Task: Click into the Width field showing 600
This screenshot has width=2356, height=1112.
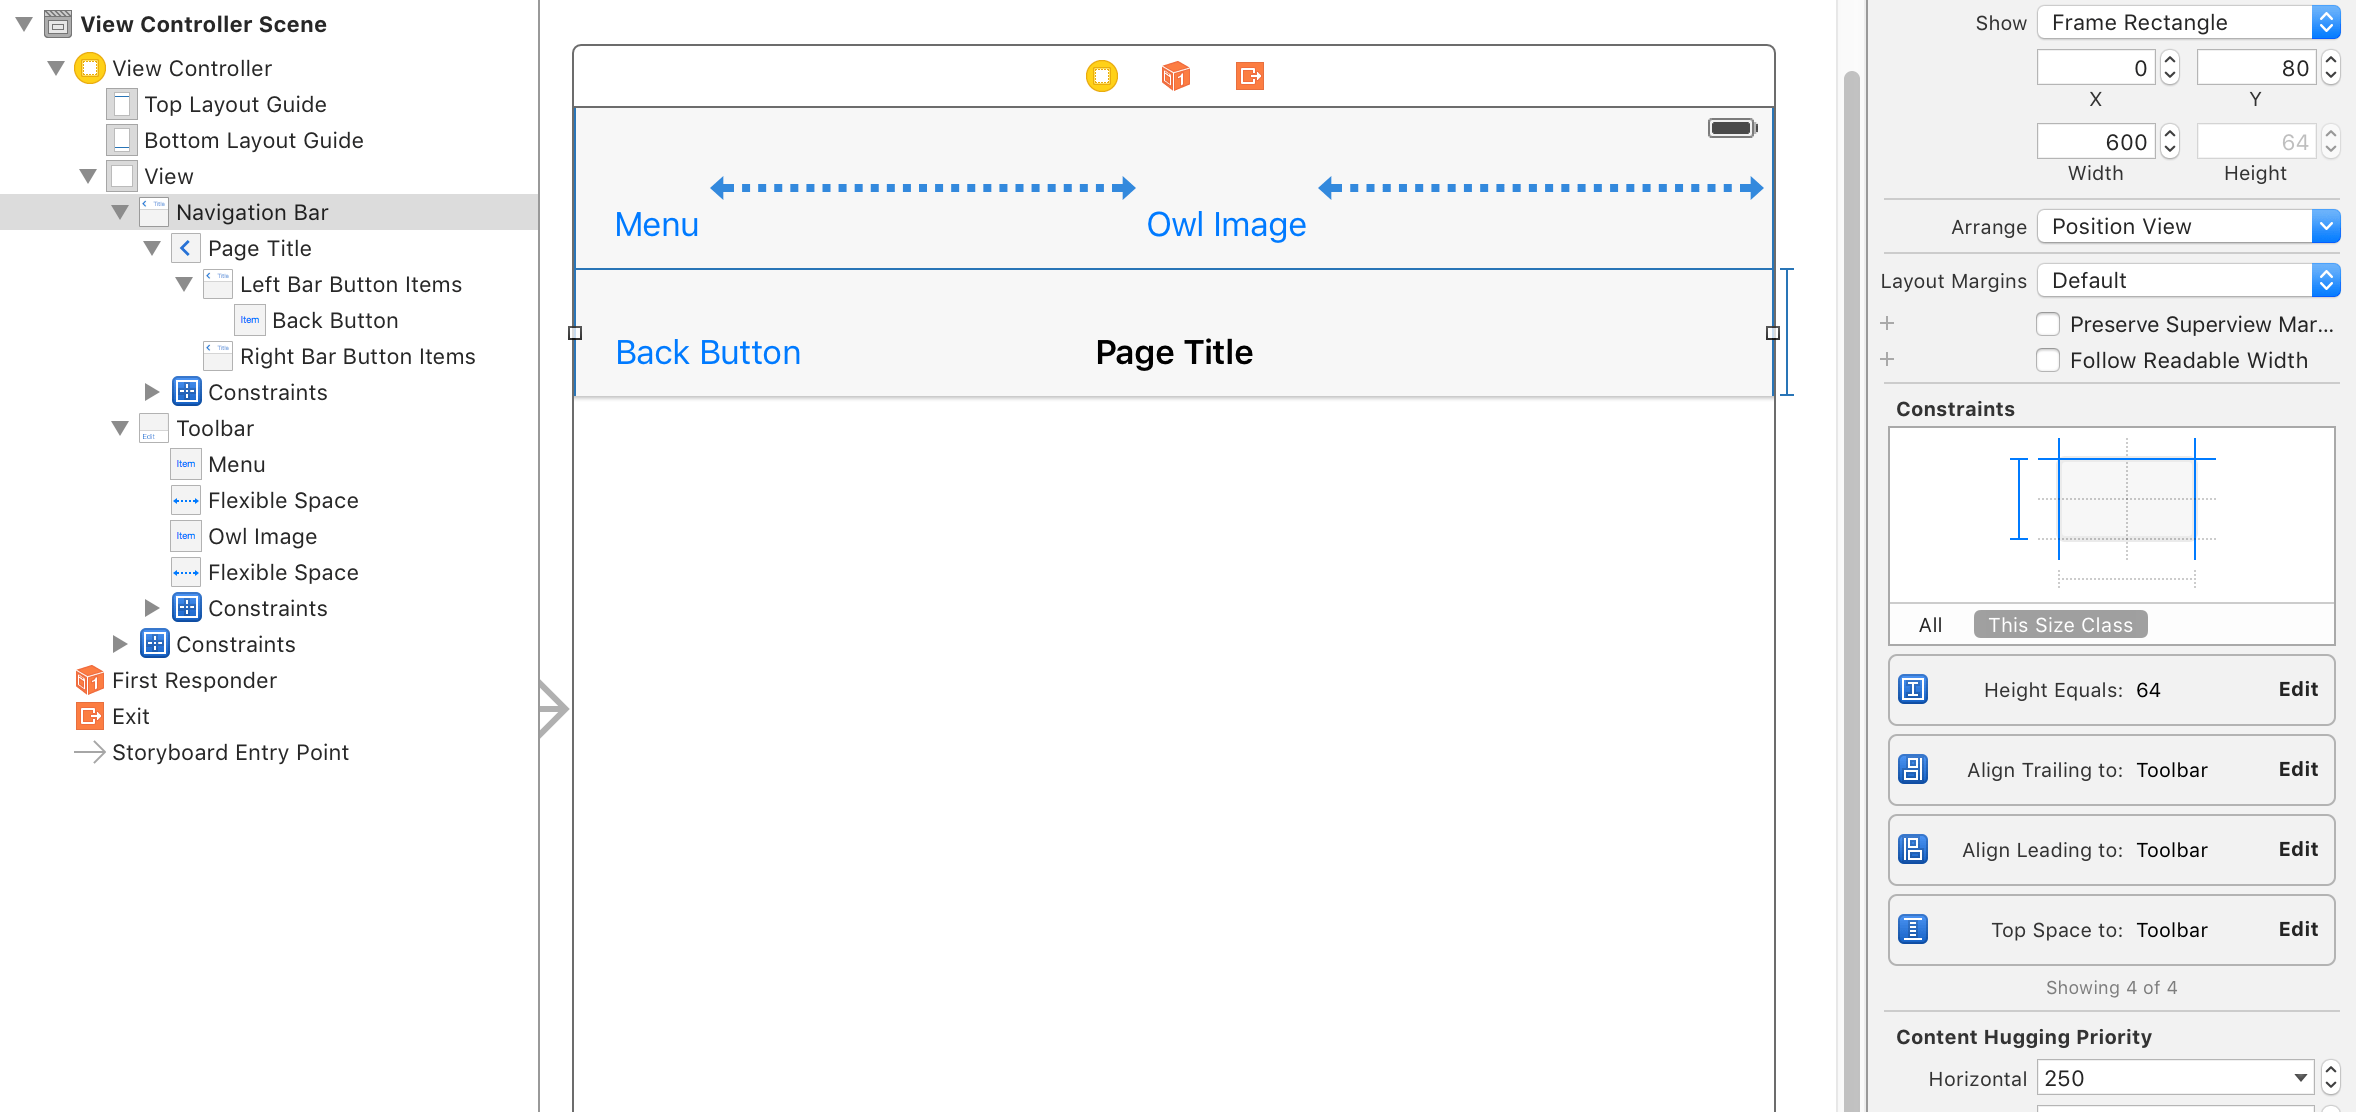Action: coord(2095,141)
